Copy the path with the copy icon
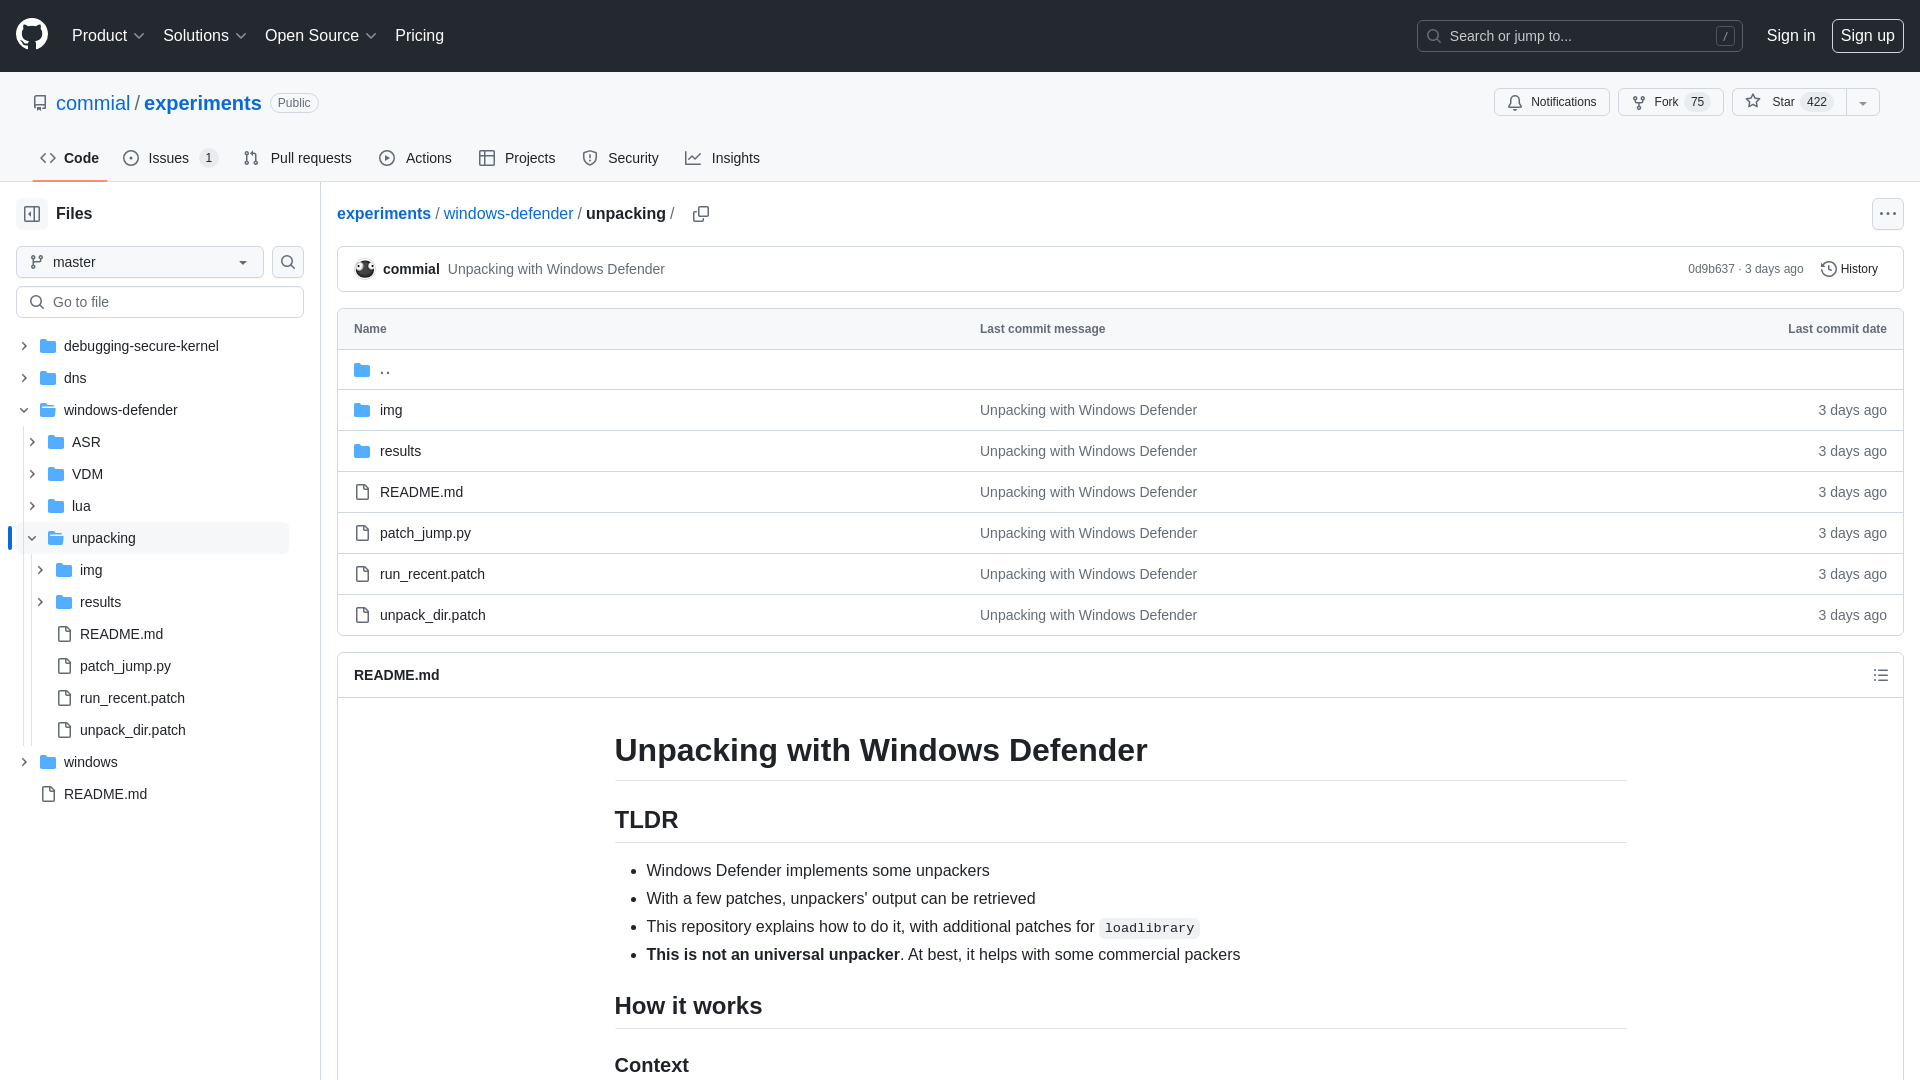This screenshot has height=1080, width=1920. [701, 214]
